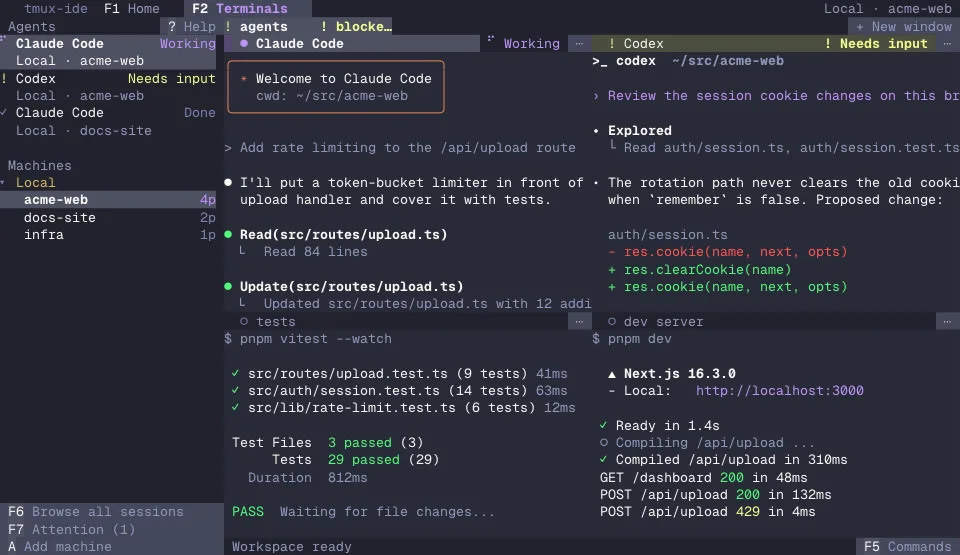Click the Update(src/routes/upload.ts) tool entry
Screen dimensions: 960x555
pos(351,286)
